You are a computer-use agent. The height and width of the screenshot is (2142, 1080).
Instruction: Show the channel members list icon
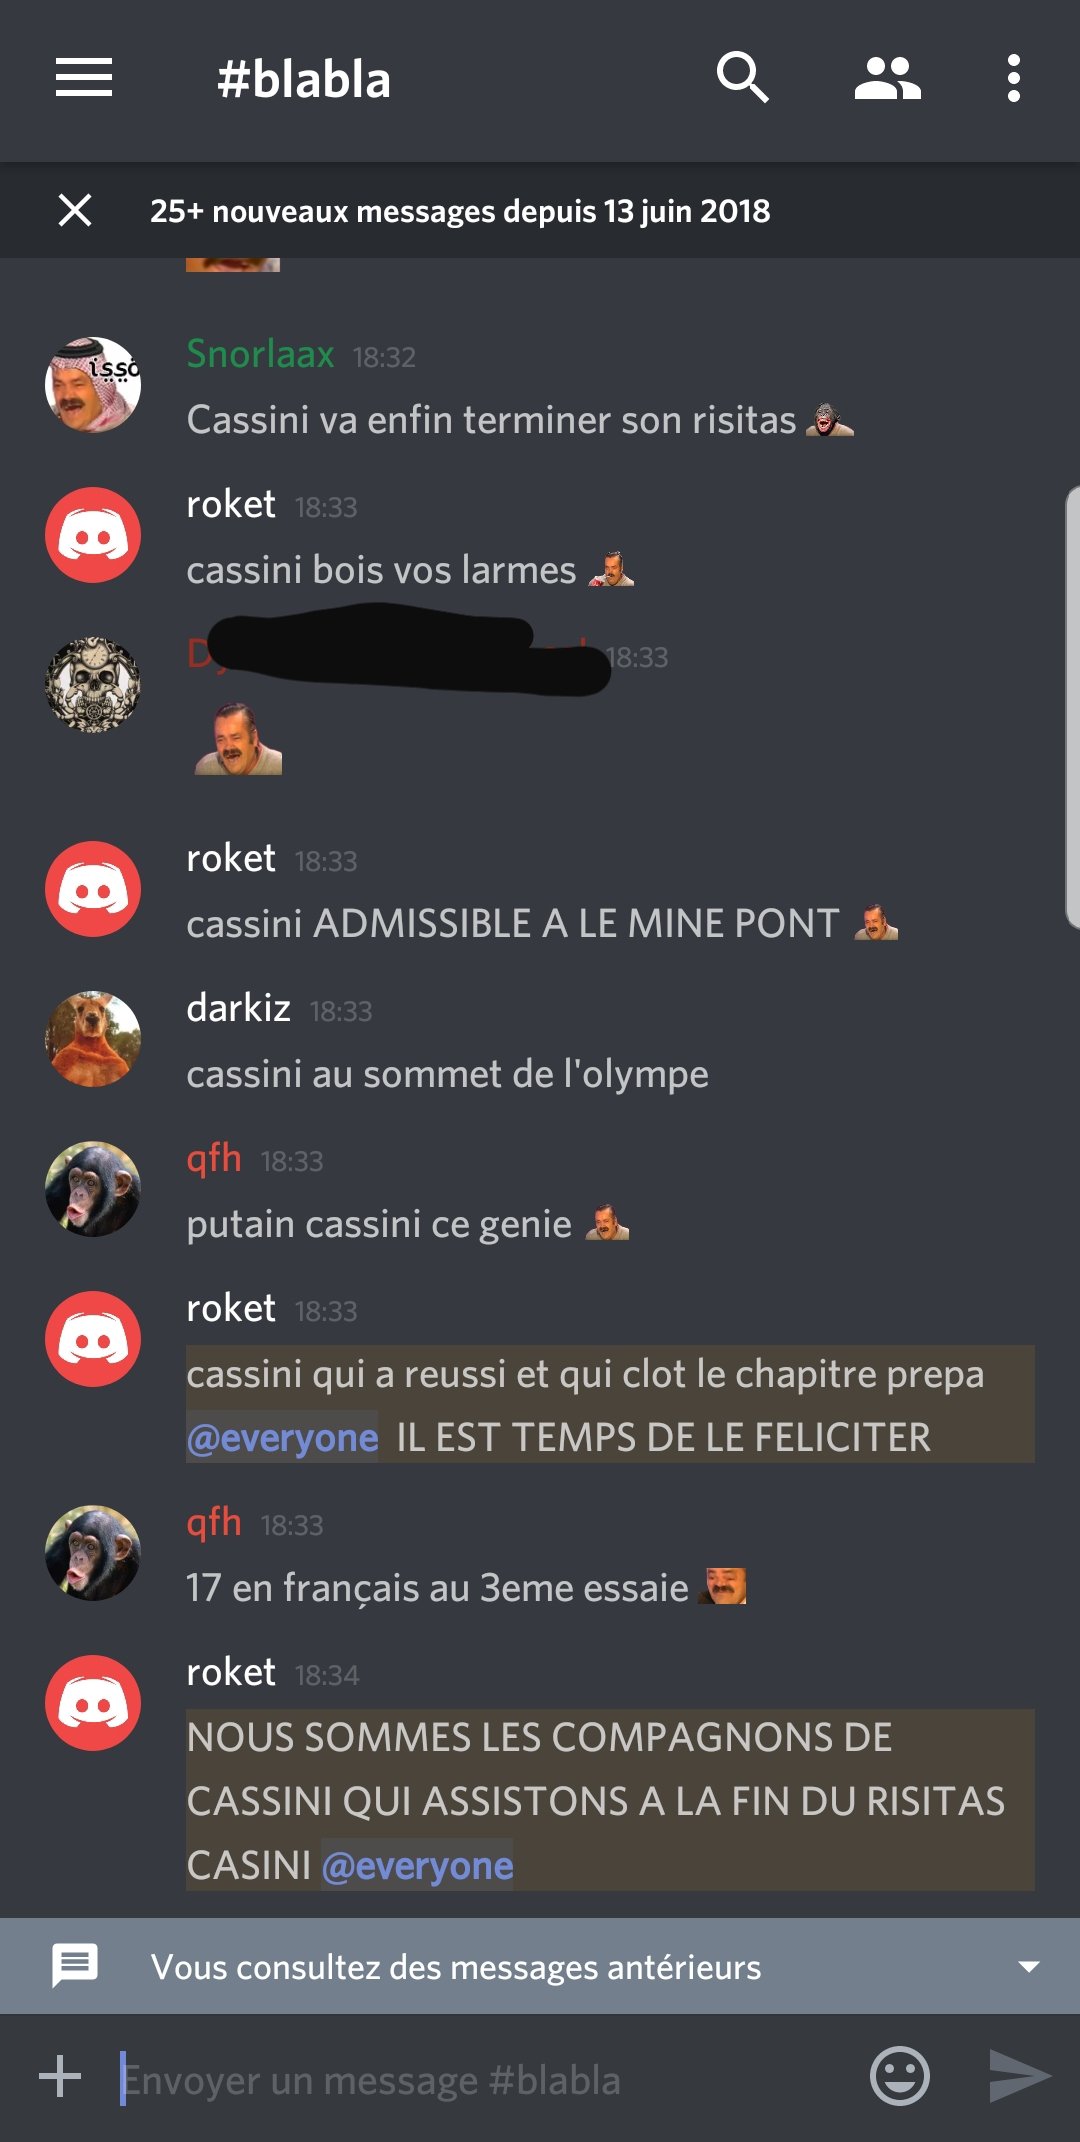pyautogui.click(x=887, y=78)
